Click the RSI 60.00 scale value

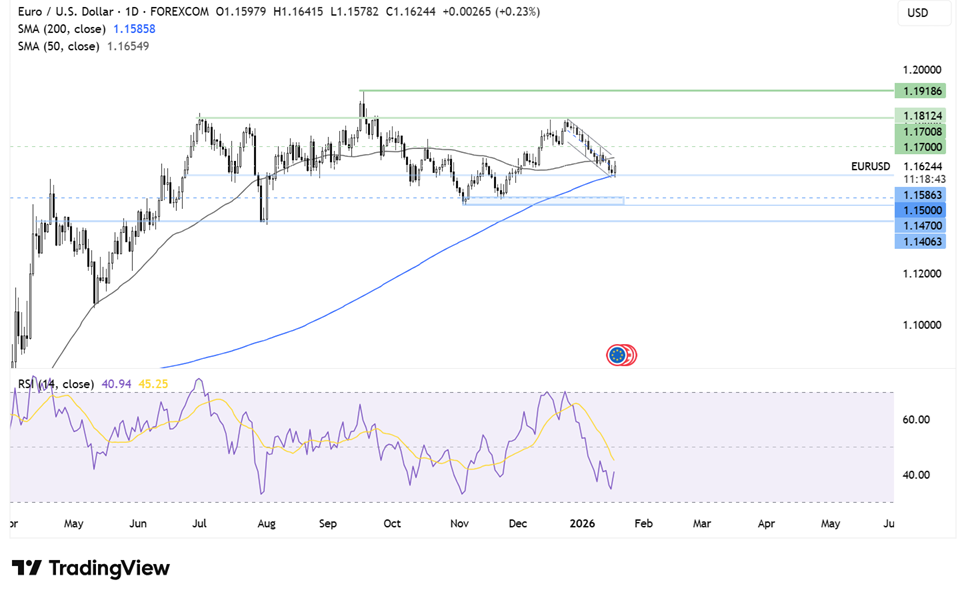(917, 420)
